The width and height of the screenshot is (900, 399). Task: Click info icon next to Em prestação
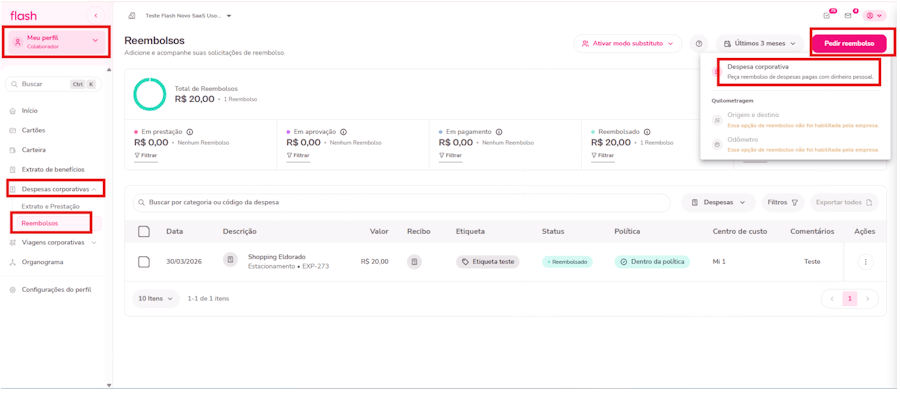[189, 131]
